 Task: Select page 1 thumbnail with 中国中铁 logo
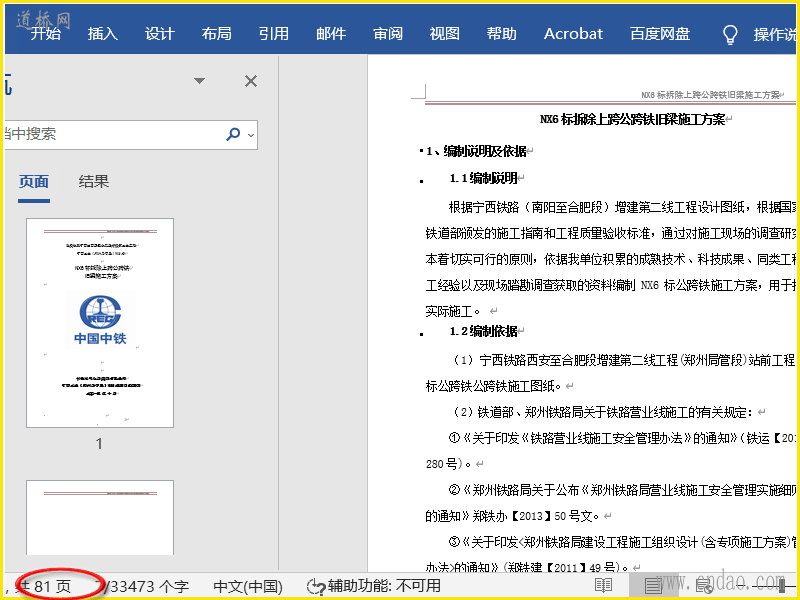coord(100,323)
